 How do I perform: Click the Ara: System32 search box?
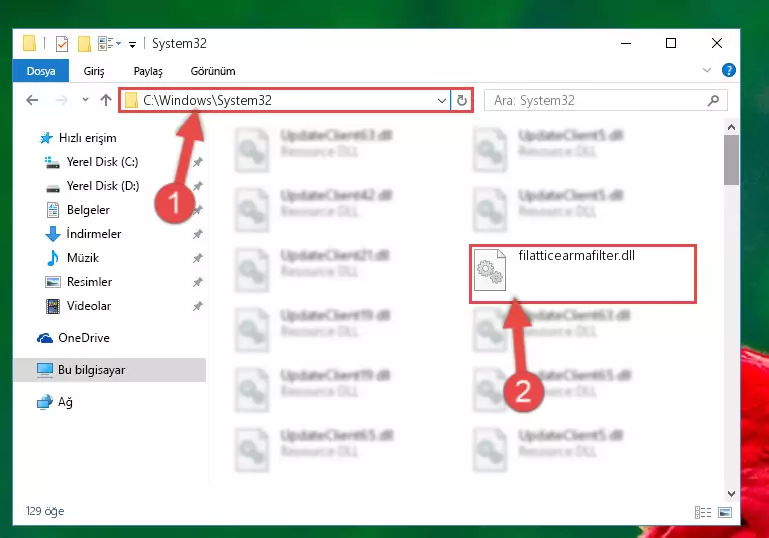[606, 101]
